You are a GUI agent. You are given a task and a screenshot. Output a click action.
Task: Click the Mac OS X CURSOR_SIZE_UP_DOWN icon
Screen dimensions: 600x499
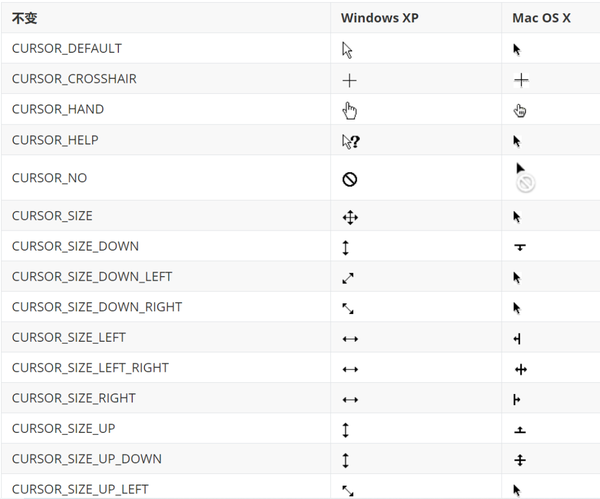(520, 460)
